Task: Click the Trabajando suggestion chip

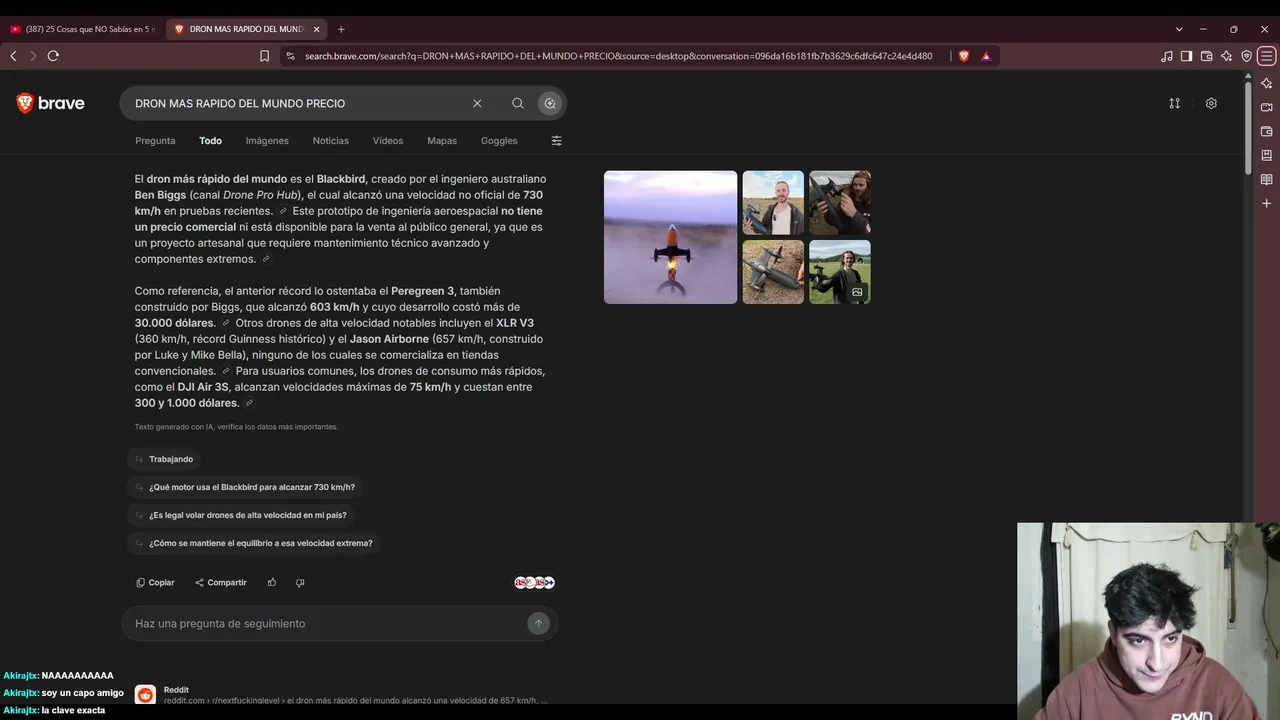Action: click(163, 459)
